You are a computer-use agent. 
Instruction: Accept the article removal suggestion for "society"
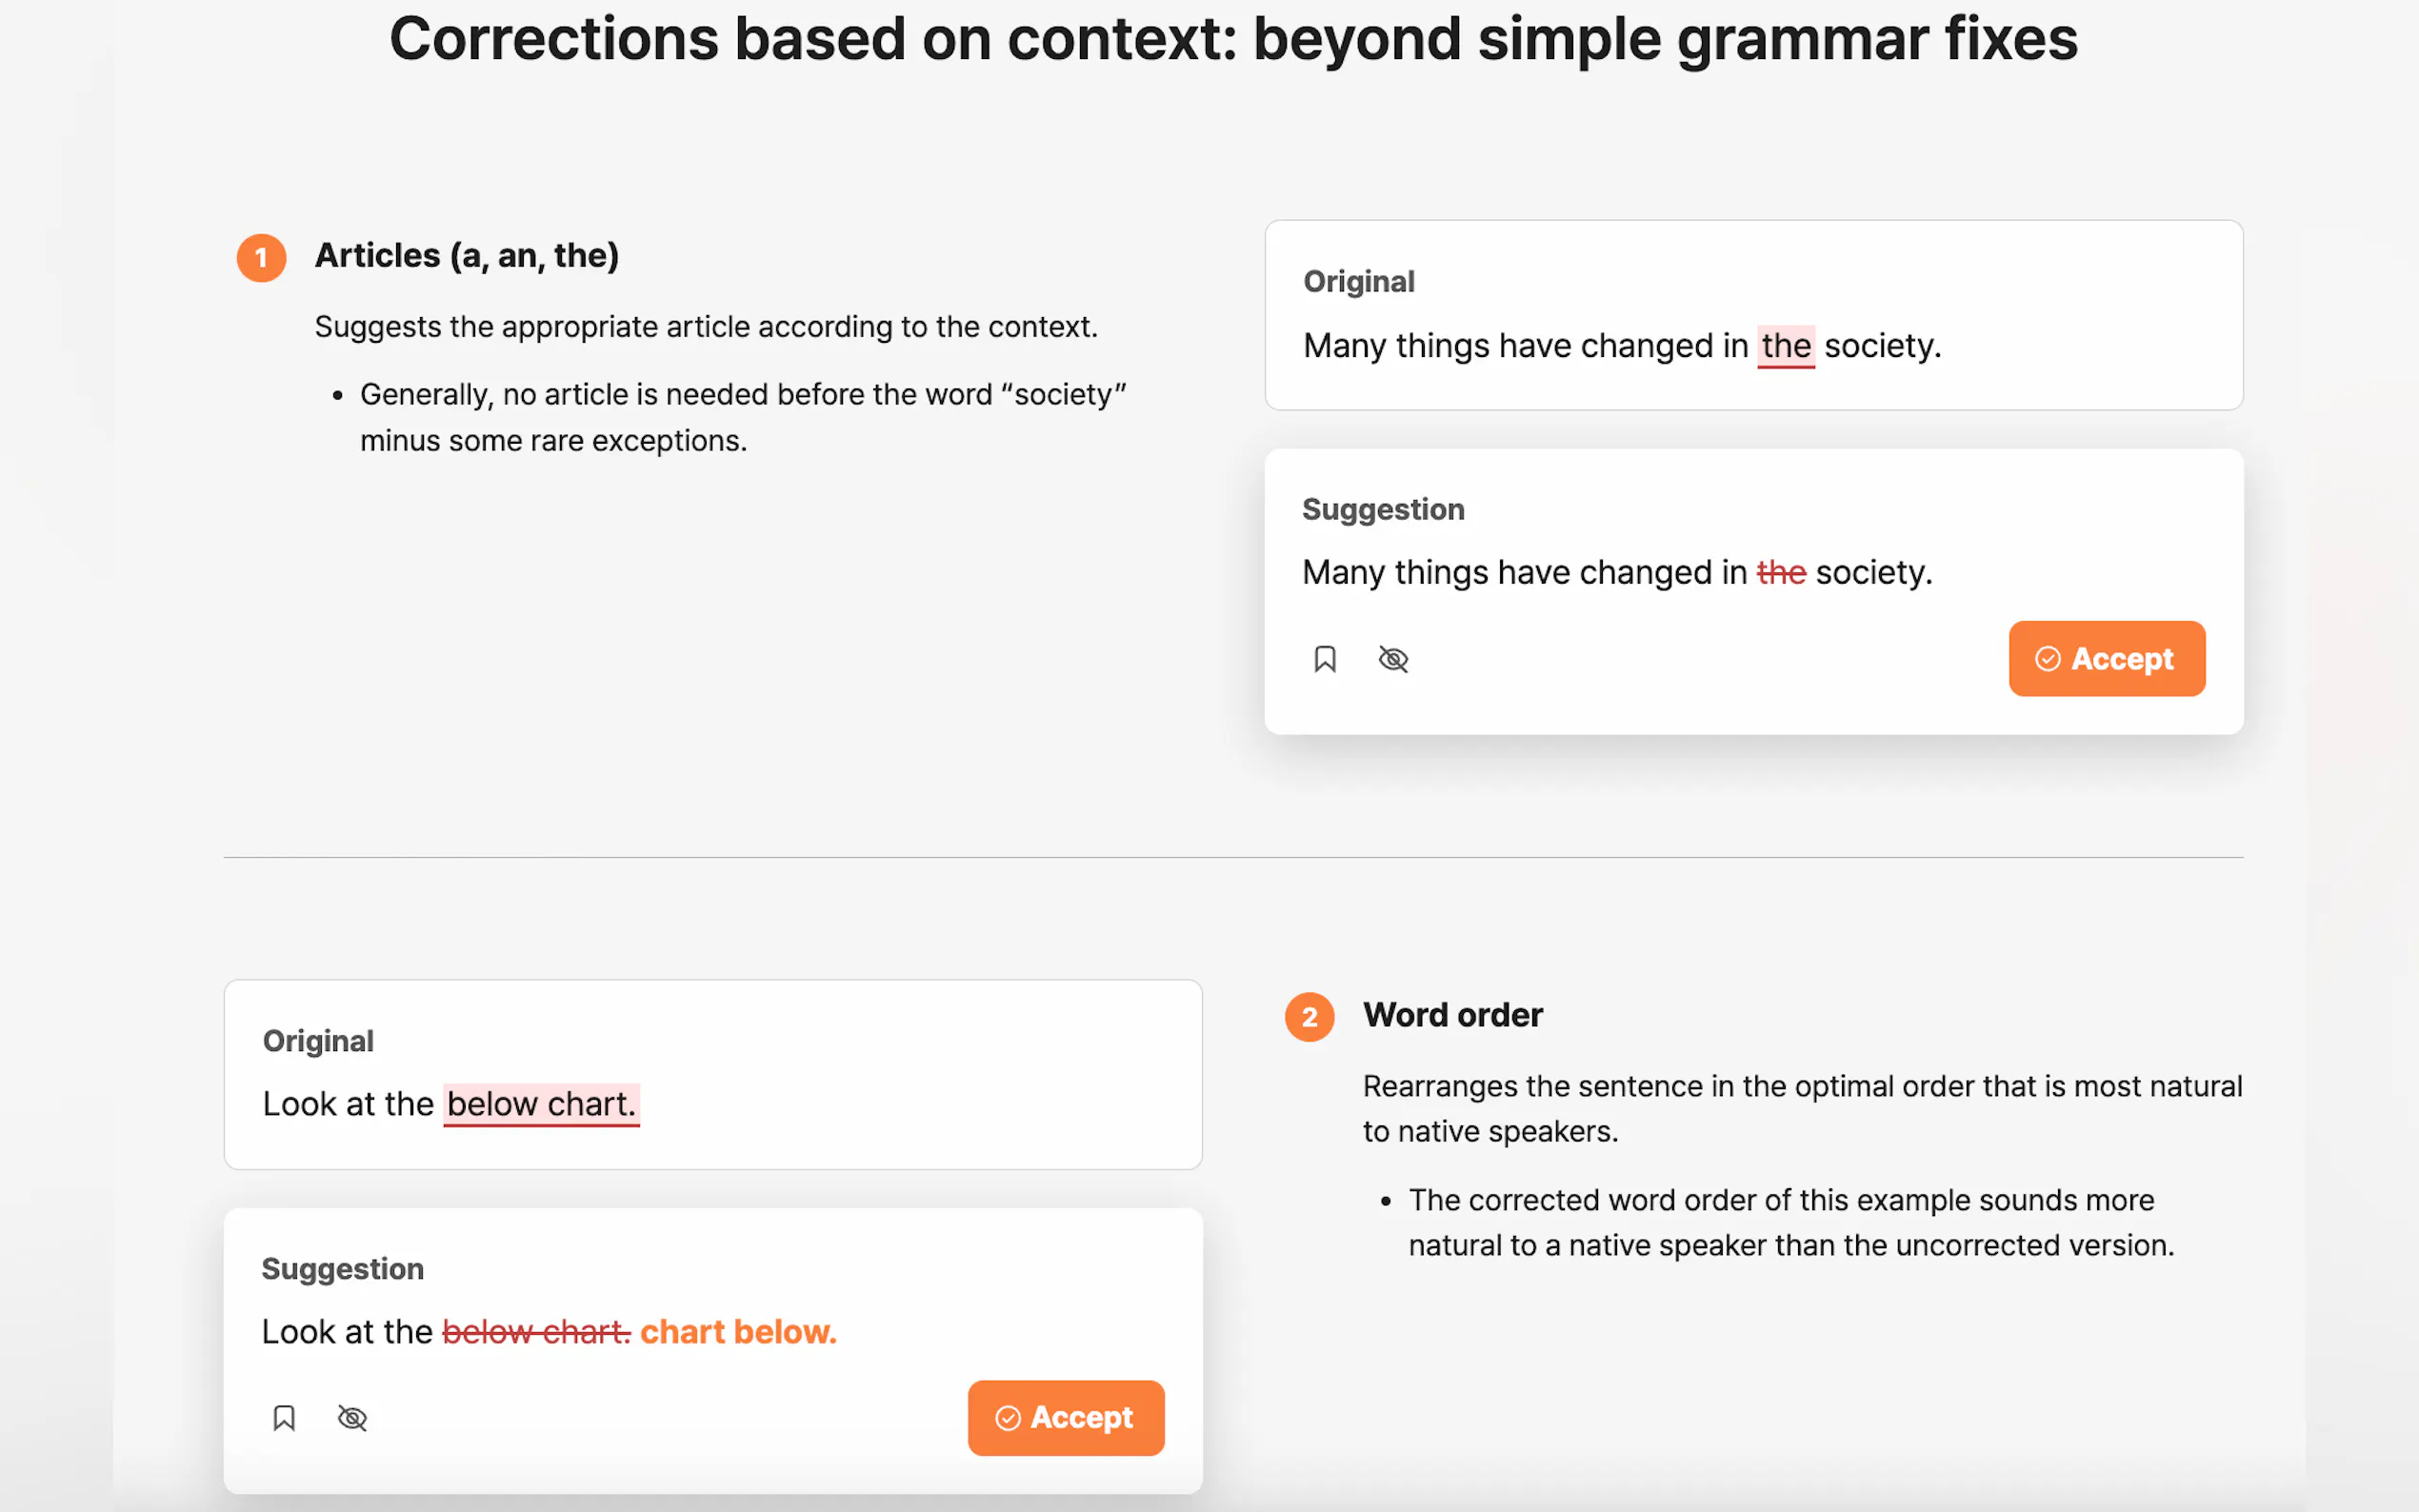click(x=2106, y=659)
